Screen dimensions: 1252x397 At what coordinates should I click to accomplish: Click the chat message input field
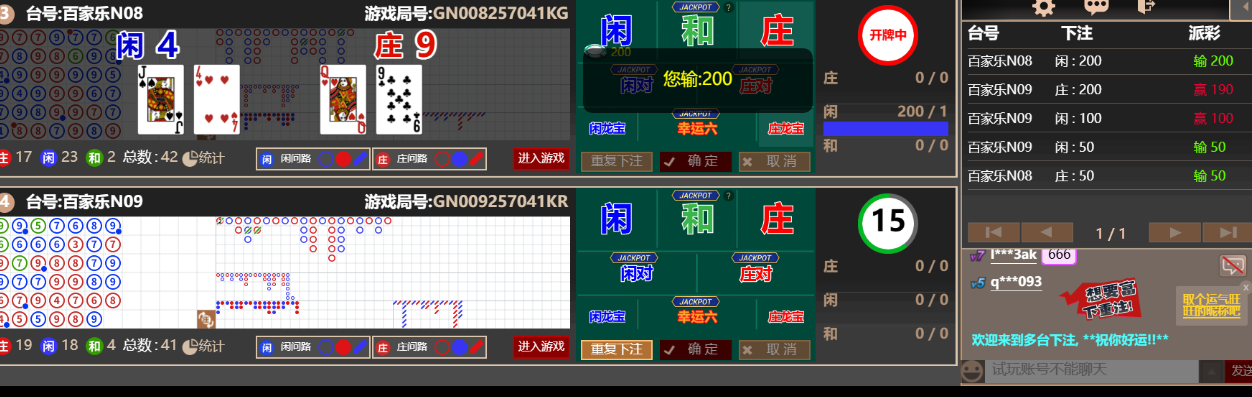(1092, 370)
